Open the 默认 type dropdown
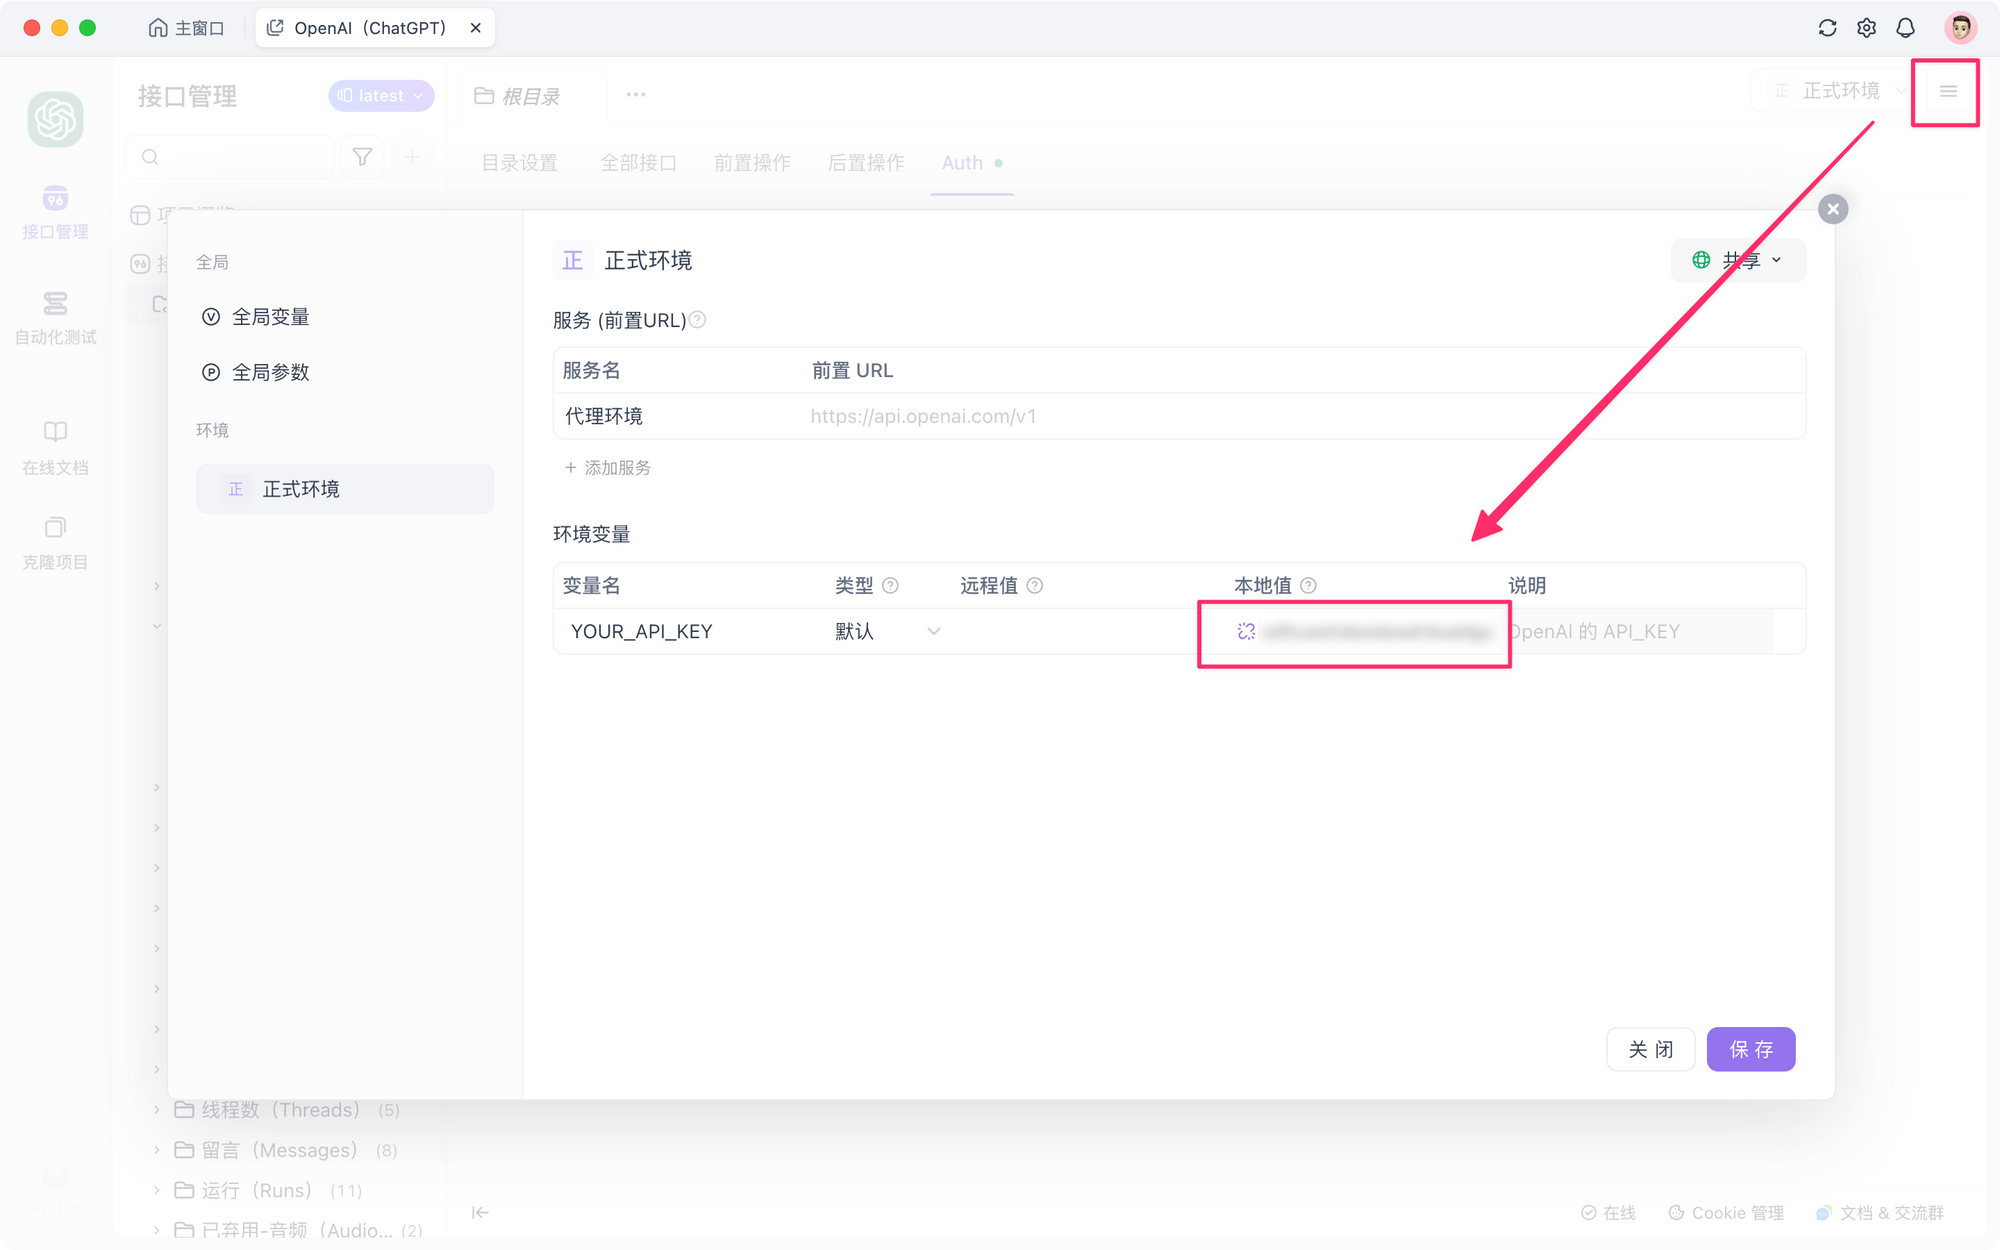The width and height of the screenshot is (2000, 1250). [x=888, y=631]
